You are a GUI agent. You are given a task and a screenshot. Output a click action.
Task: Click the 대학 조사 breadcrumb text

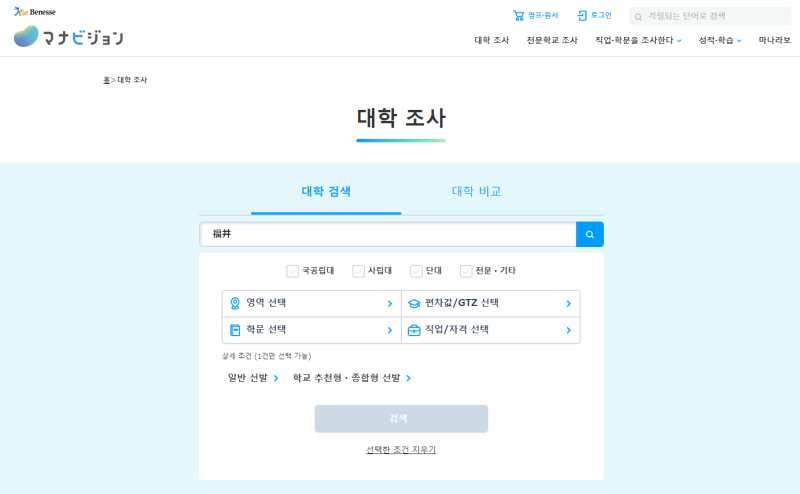[132, 80]
